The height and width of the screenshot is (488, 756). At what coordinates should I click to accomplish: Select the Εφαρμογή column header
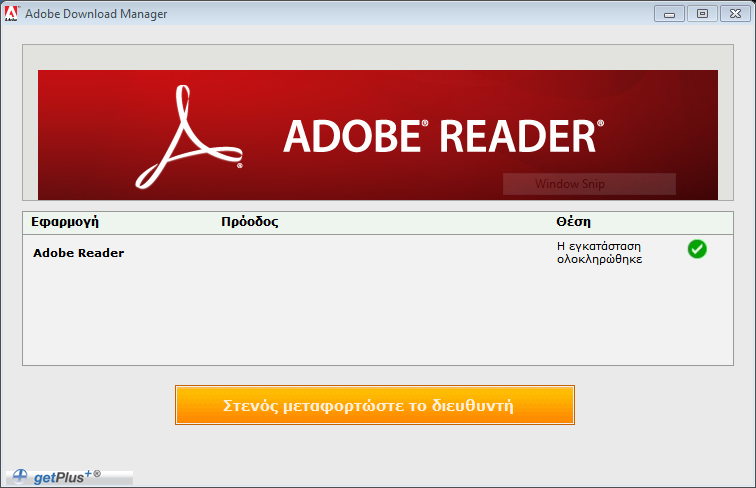[x=65, y=222]
